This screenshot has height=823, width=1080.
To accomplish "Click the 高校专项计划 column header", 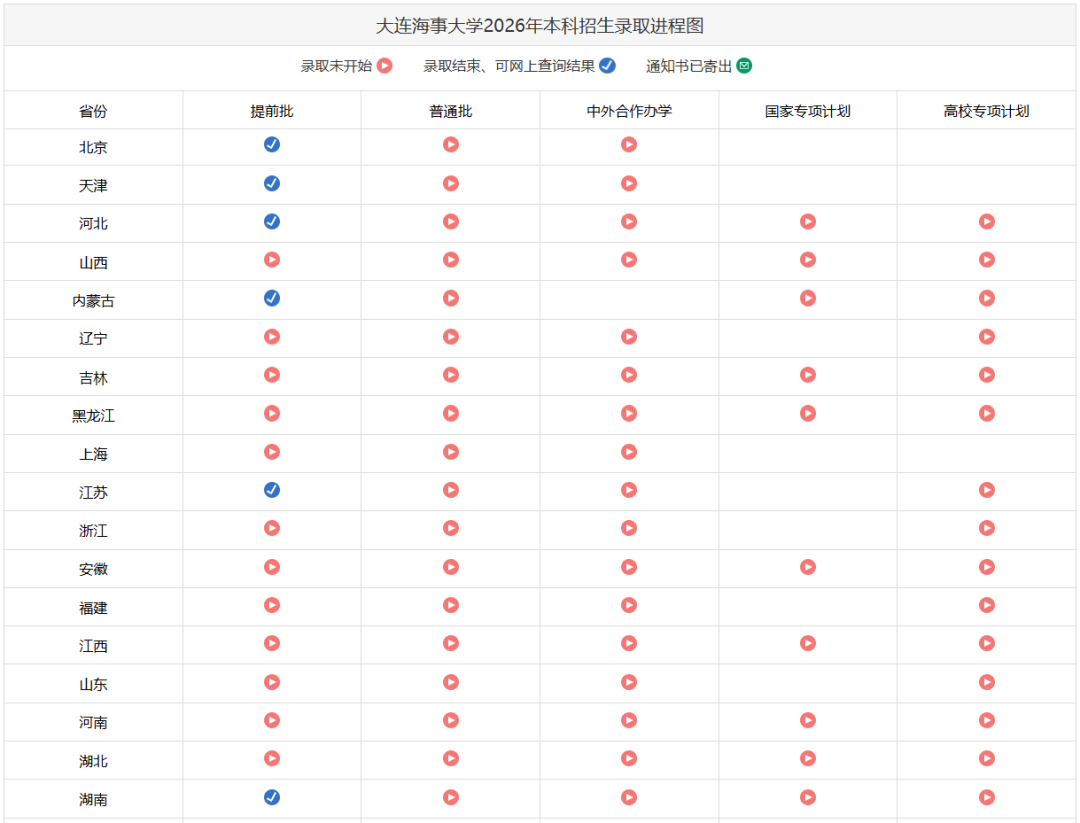I will [986, 111].
